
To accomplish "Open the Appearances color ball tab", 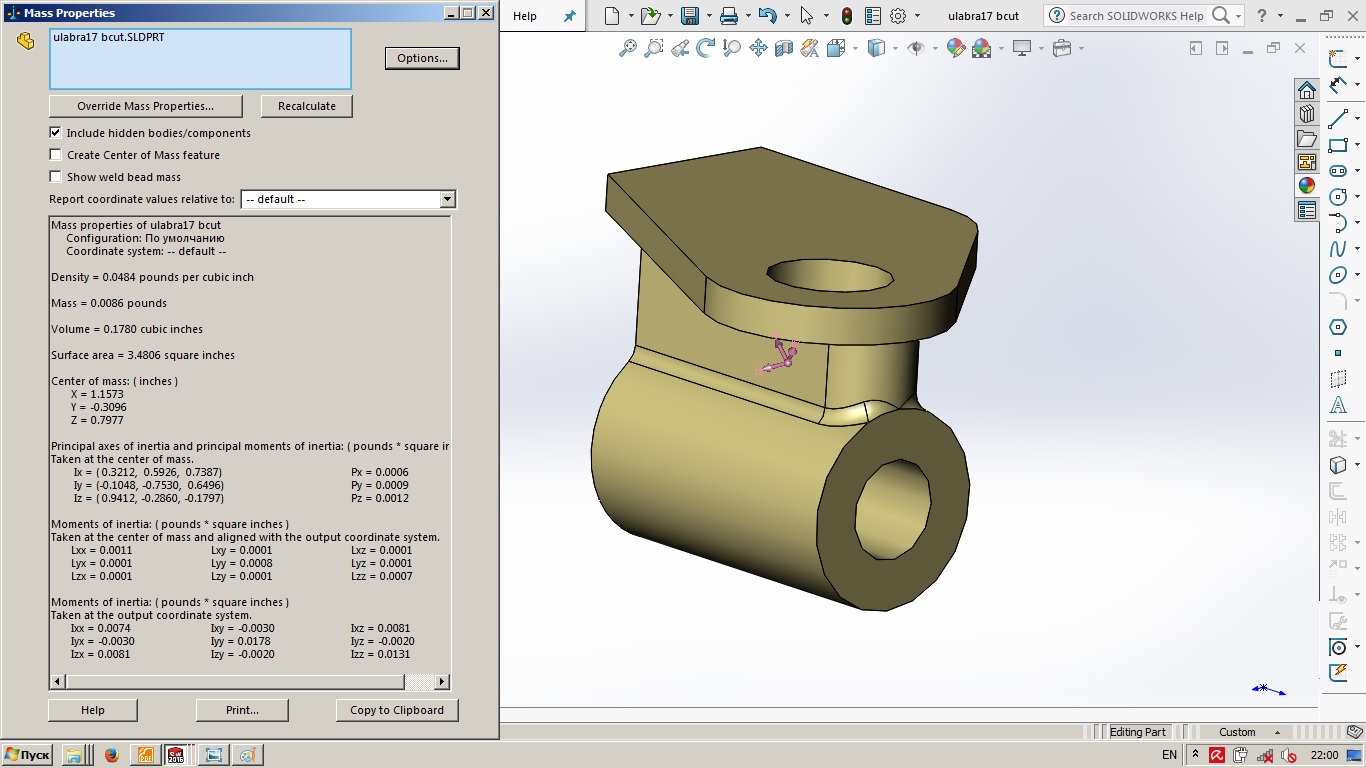I will 1307,186.
